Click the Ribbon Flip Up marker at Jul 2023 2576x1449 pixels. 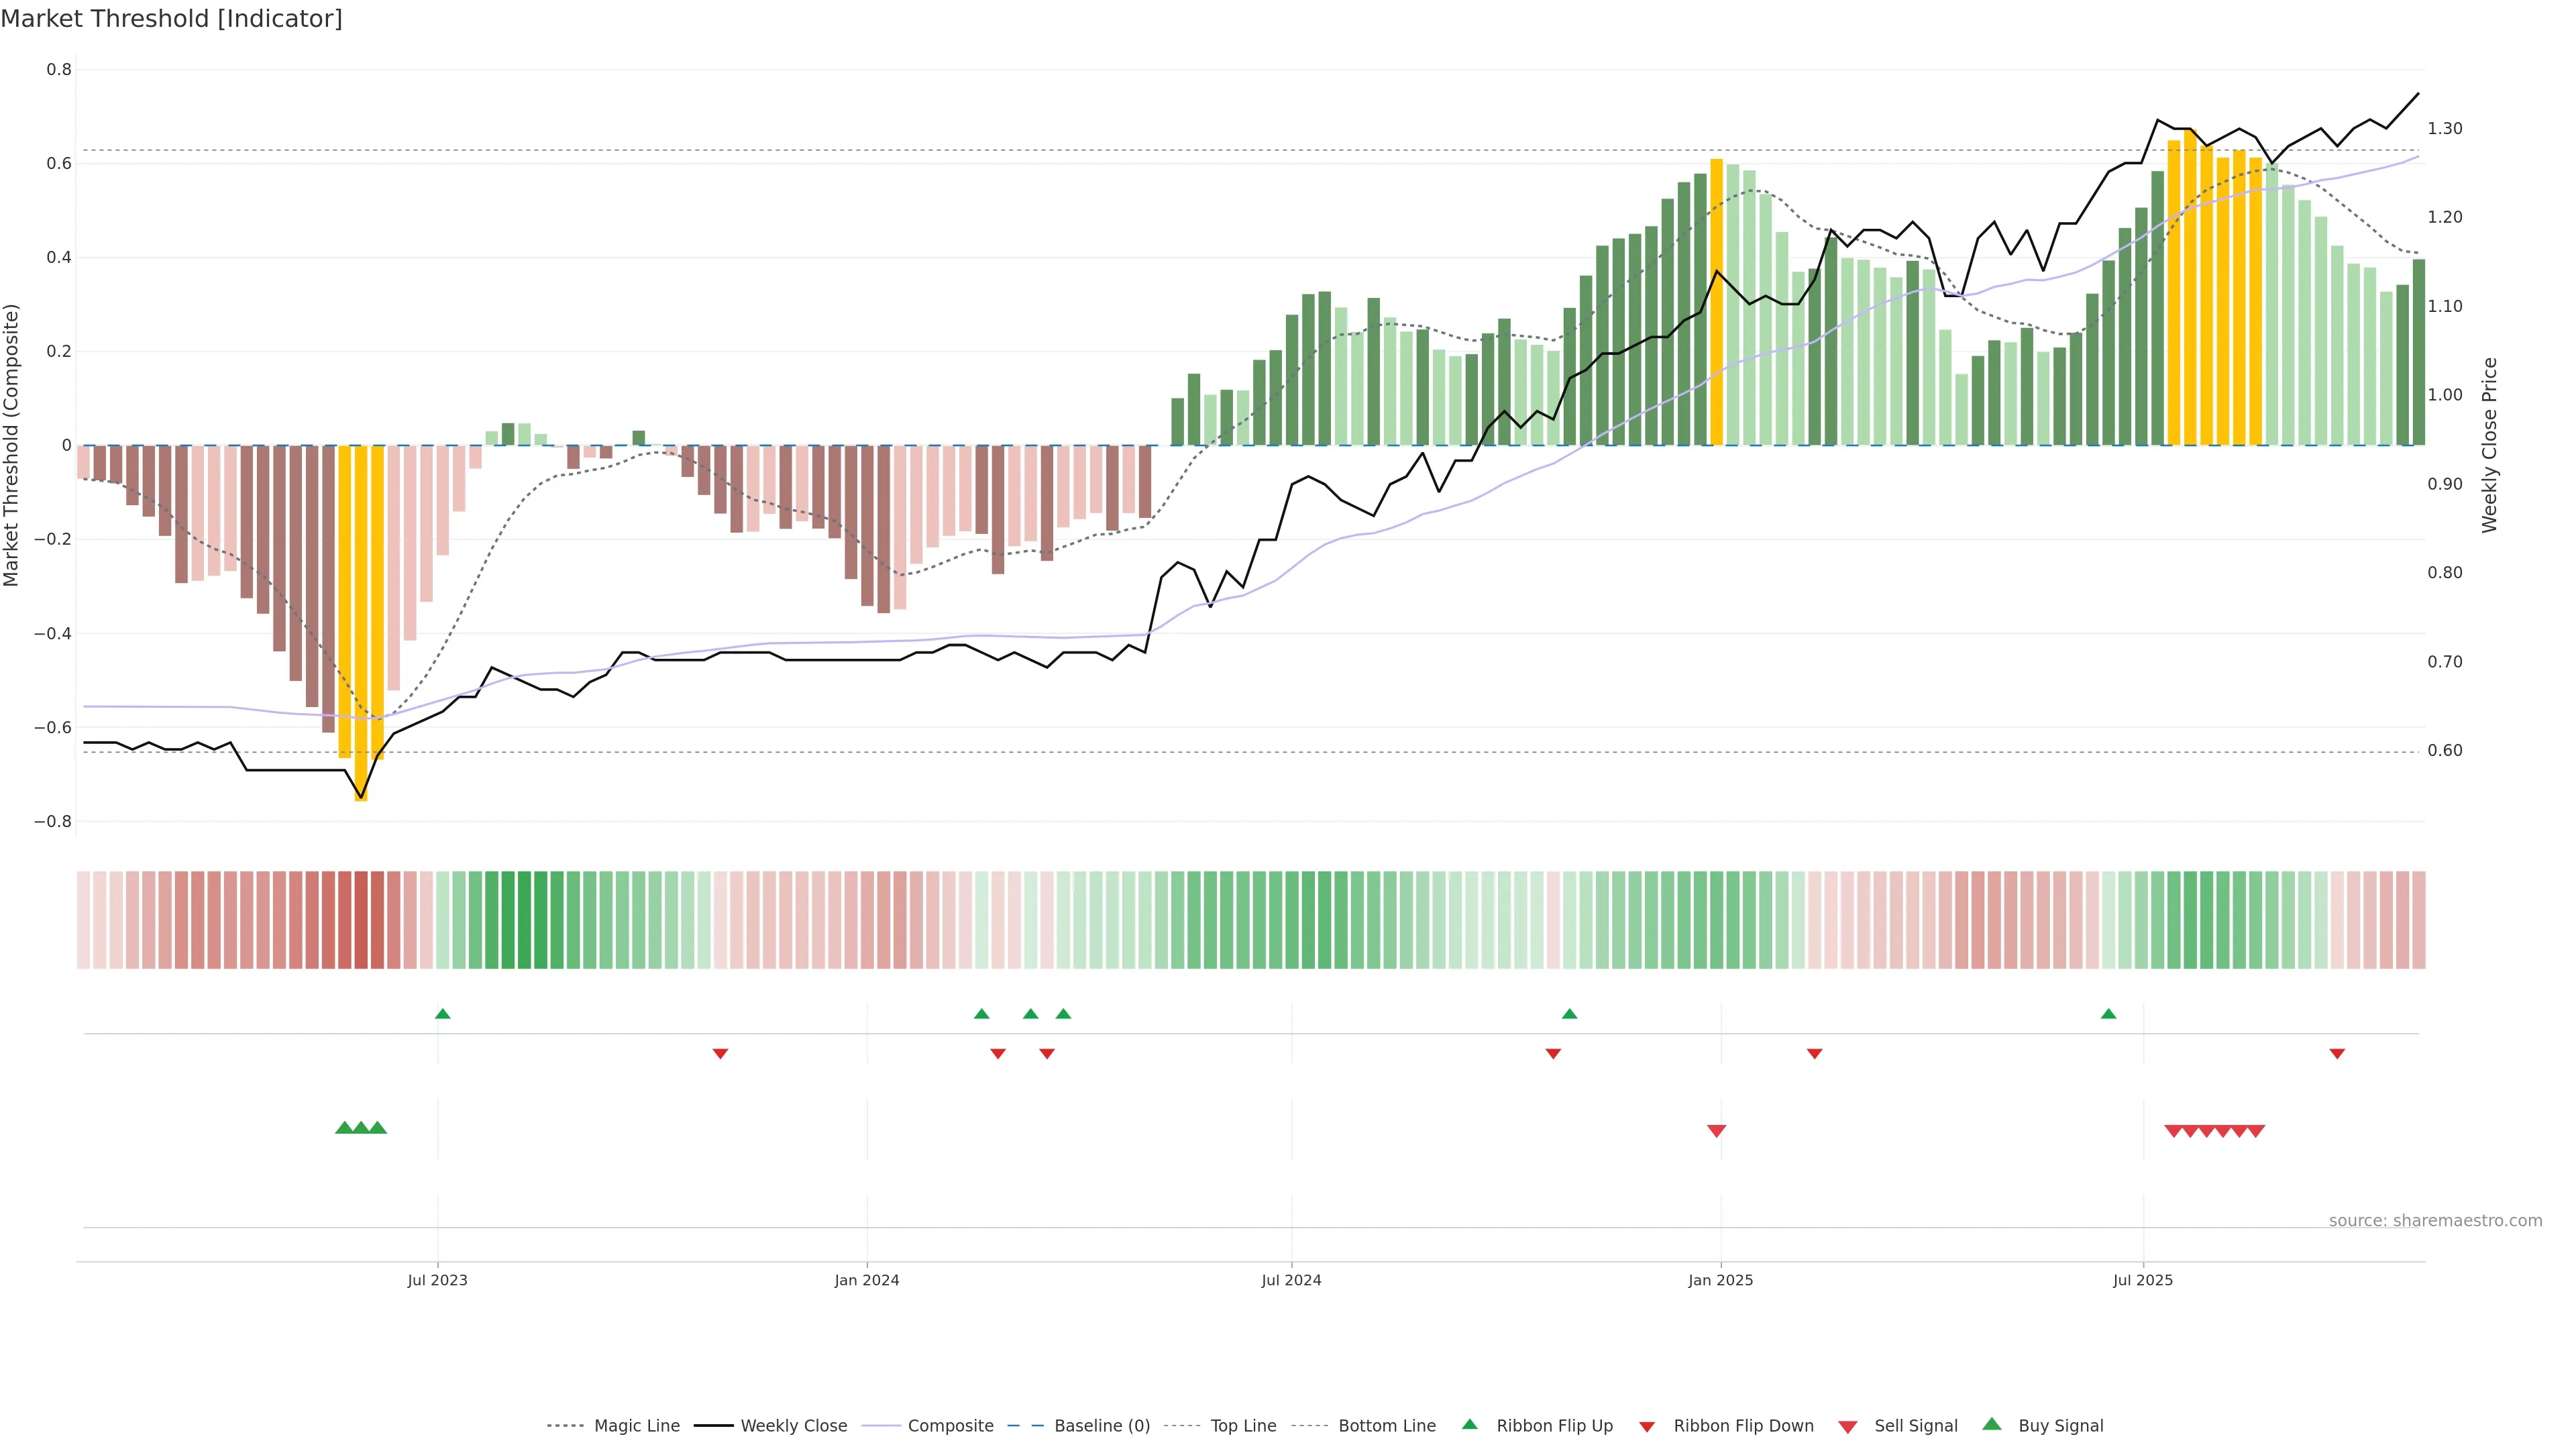coord(443,1014)
